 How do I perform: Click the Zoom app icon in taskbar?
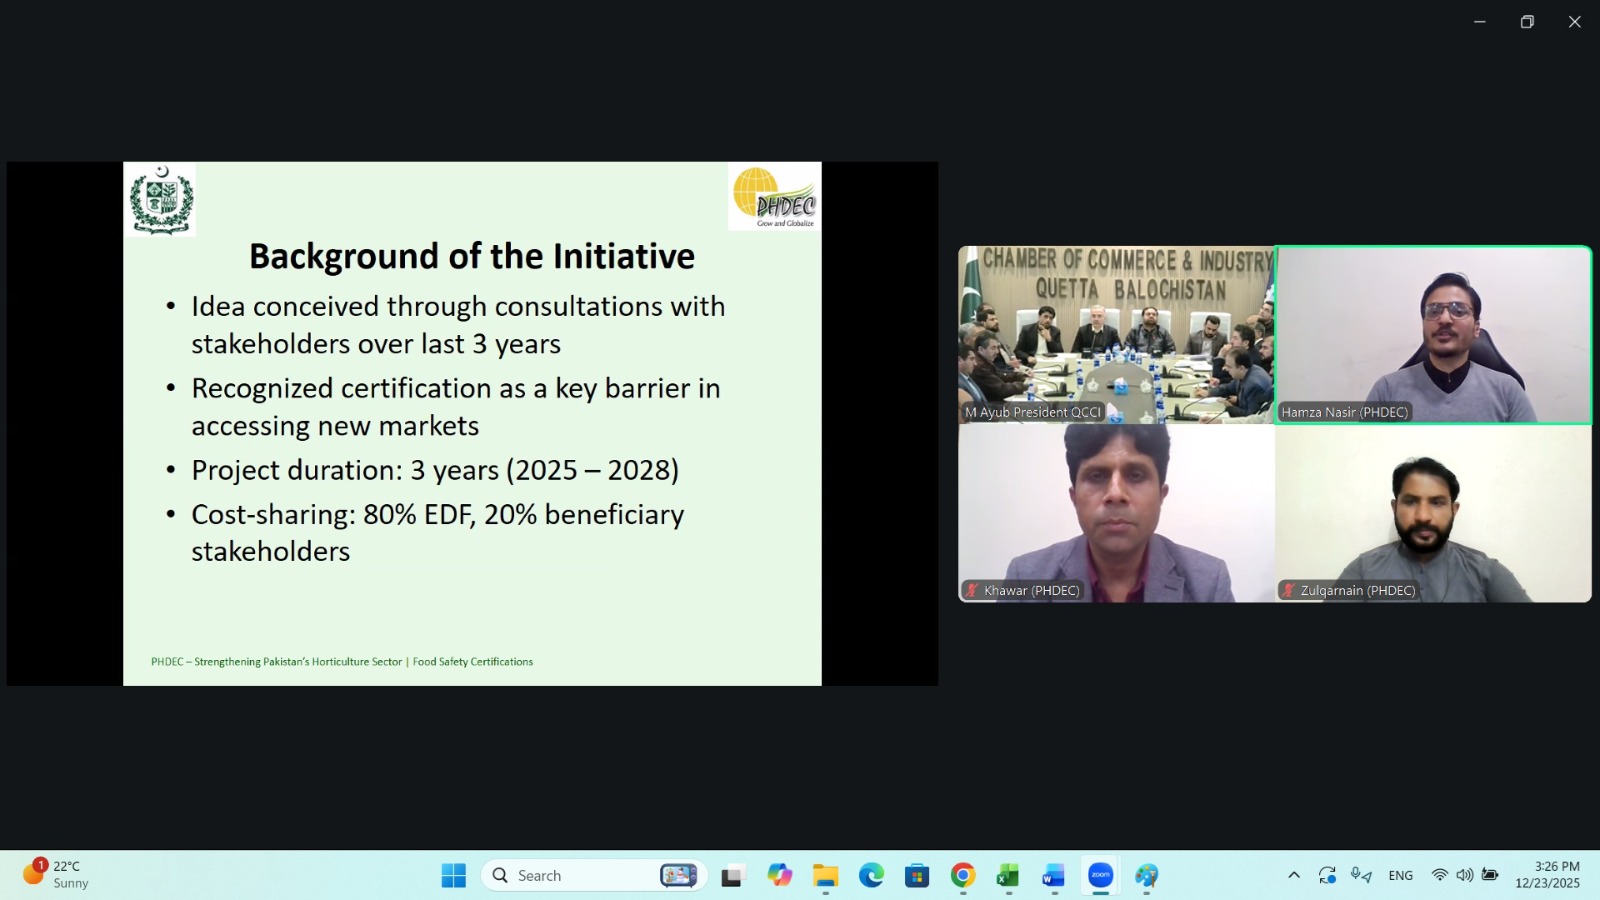click(1100, 875)
